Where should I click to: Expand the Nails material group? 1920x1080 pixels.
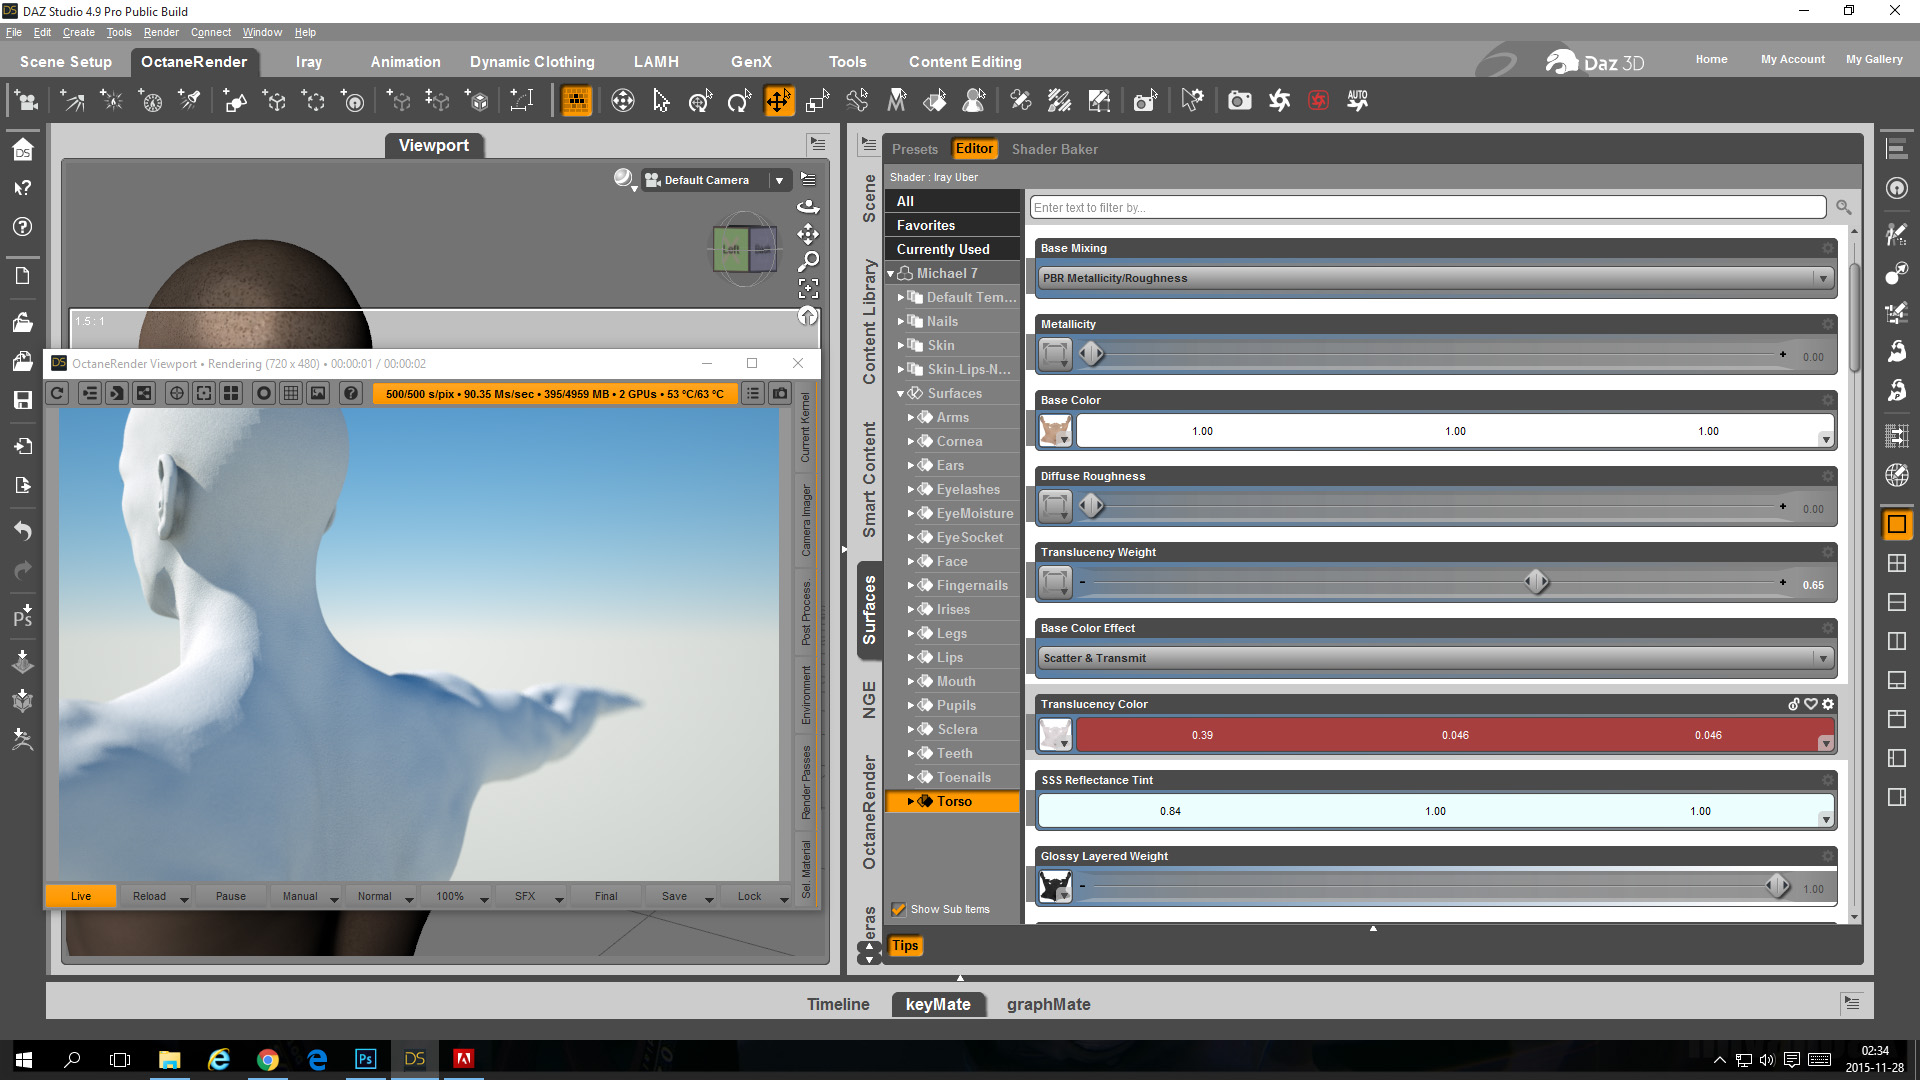click(x=901, y=321)
